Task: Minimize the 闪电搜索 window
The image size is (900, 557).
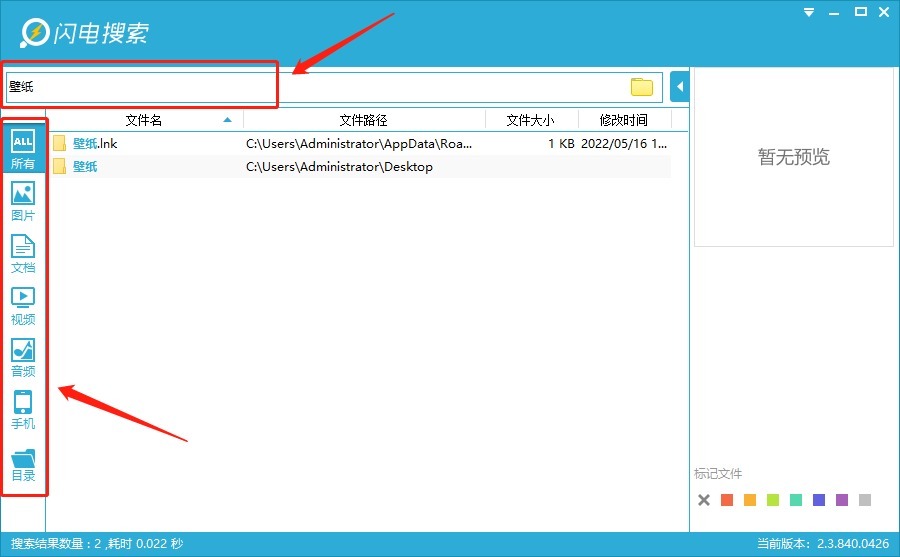Action: pyautogui.click(x=834, y=13)
